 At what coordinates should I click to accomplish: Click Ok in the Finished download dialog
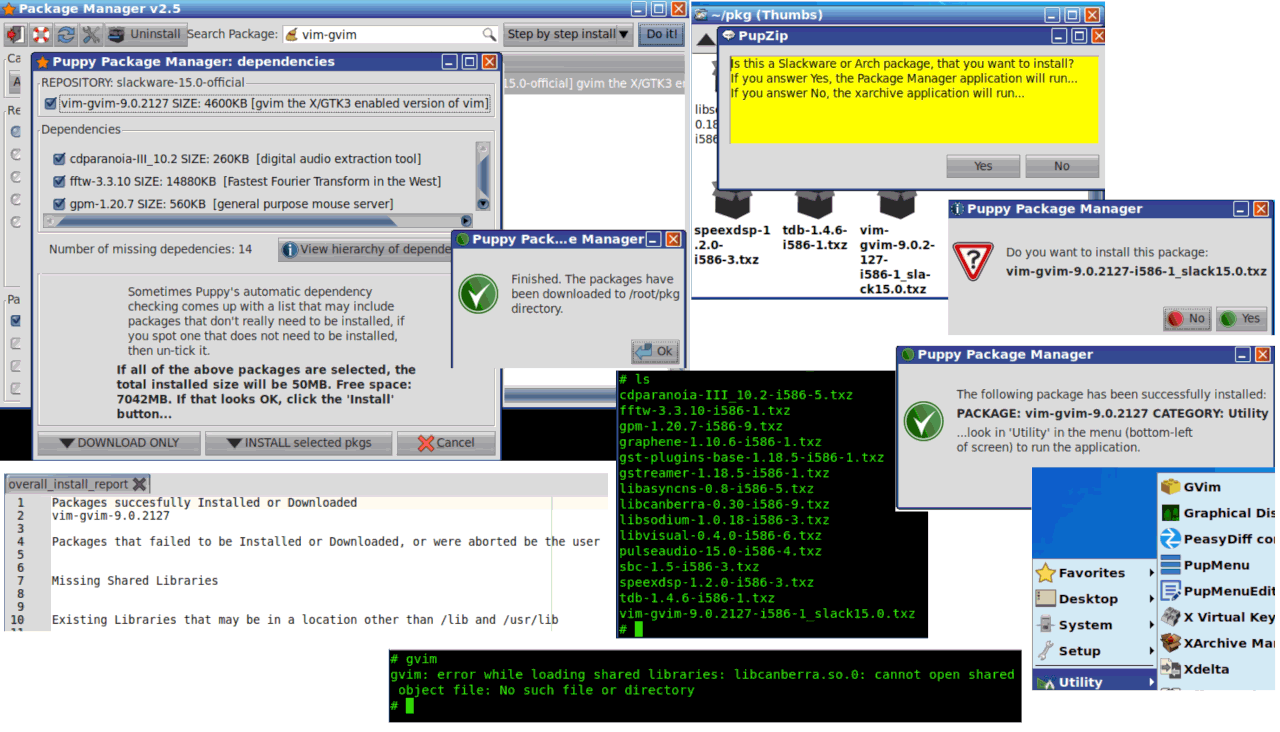coord(655,351)
